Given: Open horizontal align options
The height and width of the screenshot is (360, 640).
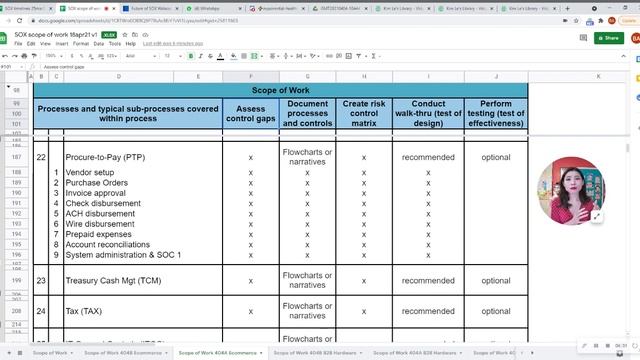Looking at the screenshot, I should coord(273,56).
